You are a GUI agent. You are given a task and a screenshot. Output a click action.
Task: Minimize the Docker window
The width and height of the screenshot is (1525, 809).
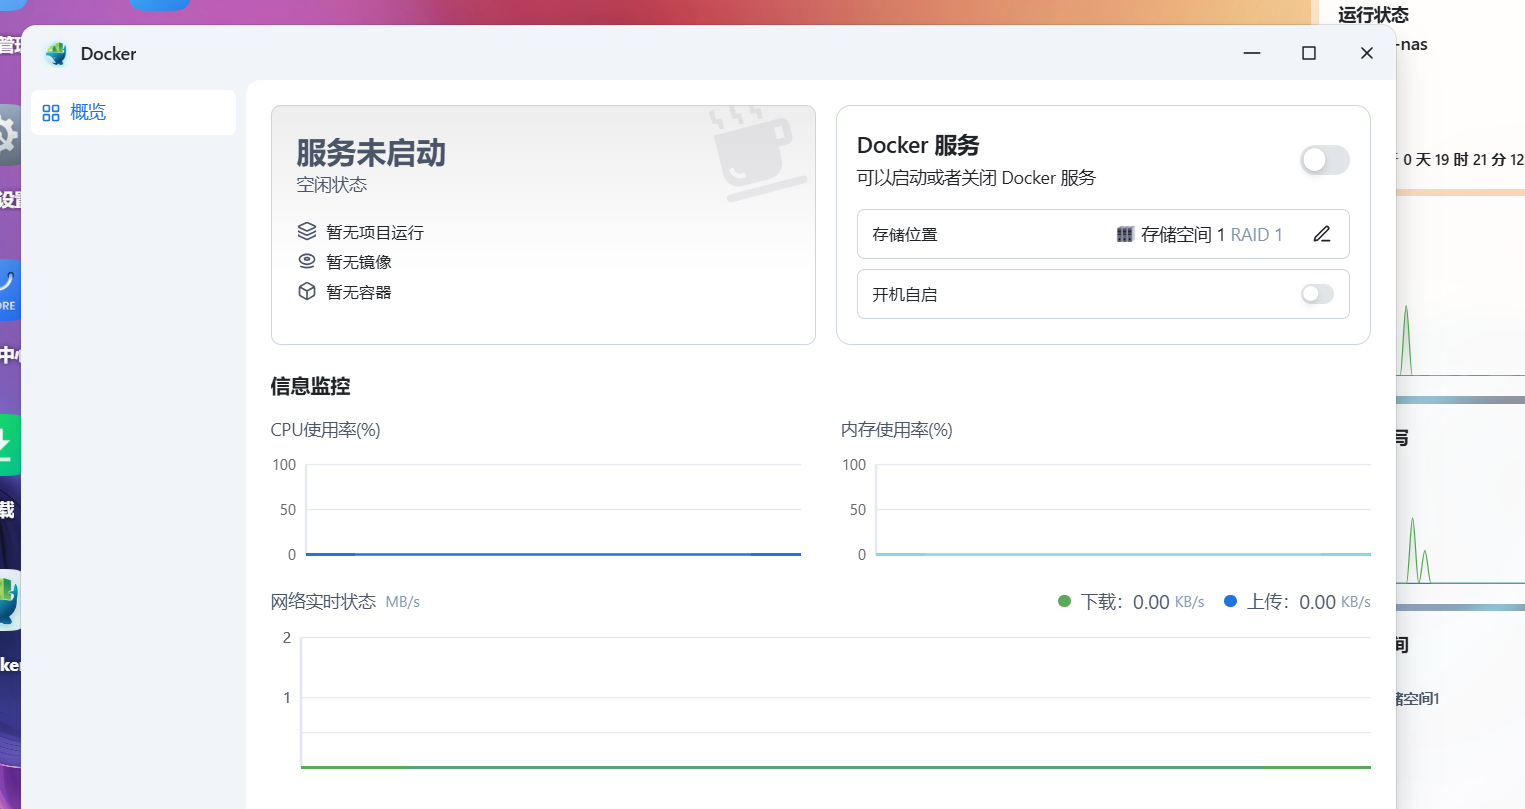pos(1251,53)
